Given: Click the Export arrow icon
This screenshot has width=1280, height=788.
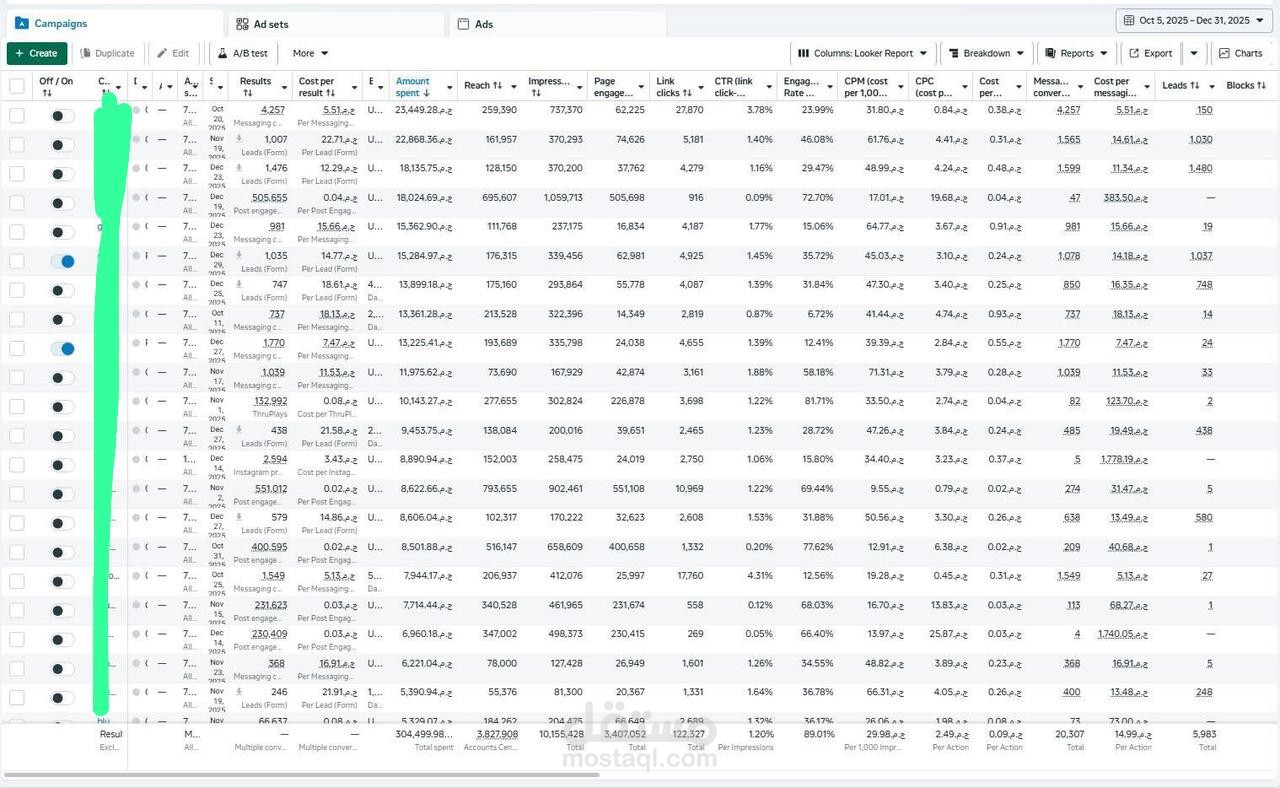Looking at the screenshot, I should (x=1135, y=53).
